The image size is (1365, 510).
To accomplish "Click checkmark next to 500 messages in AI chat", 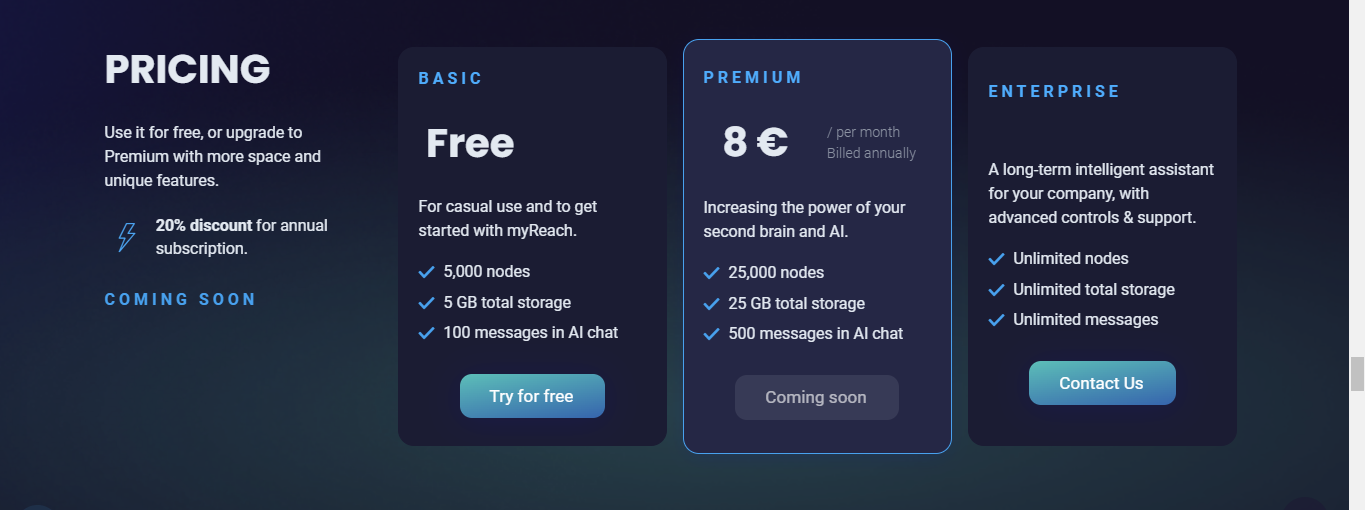I will pyautogui.click(x=711, y=334).
